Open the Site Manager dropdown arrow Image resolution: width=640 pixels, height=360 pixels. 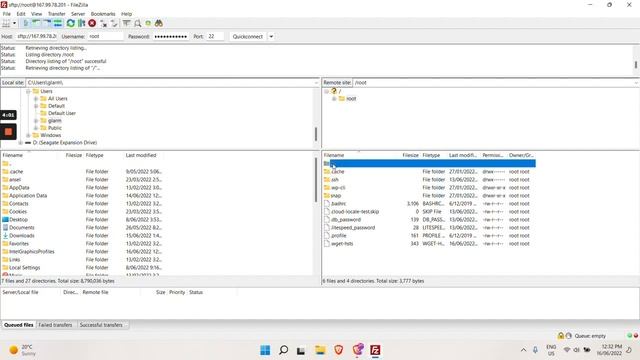click(14, 23)
